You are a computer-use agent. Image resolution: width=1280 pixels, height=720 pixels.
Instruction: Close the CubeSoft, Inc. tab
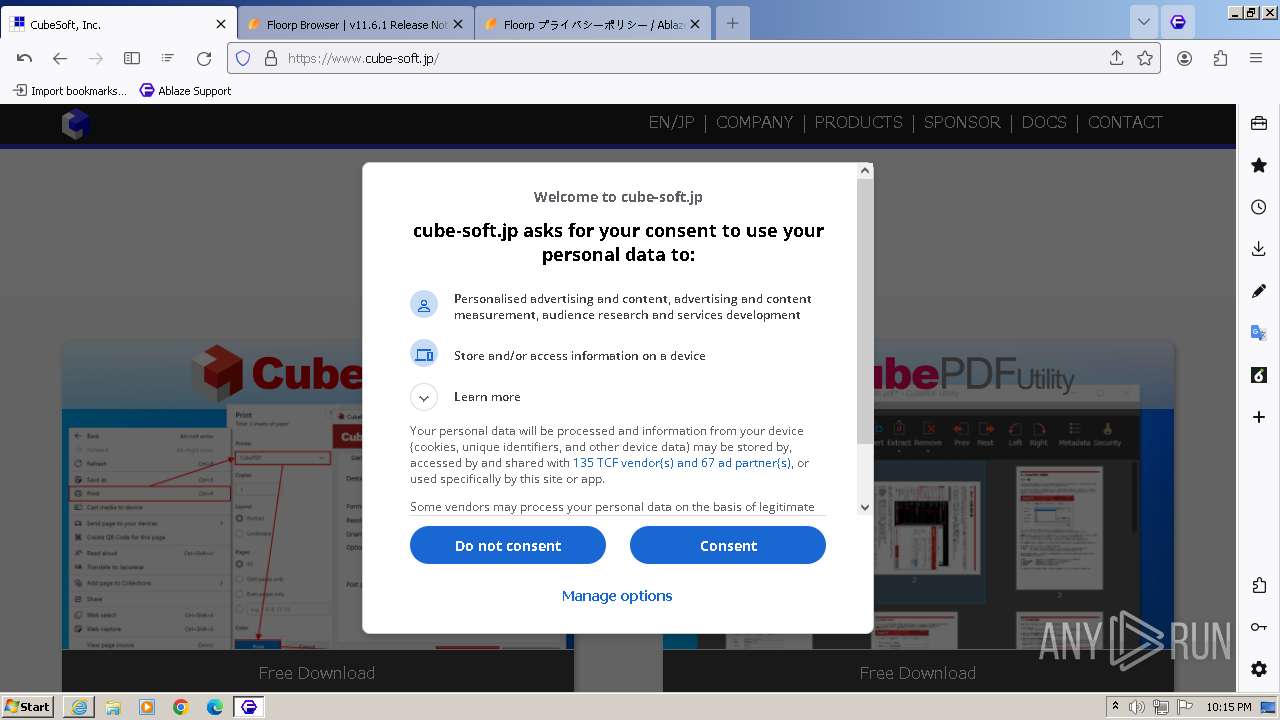click(x=221, y=24)
